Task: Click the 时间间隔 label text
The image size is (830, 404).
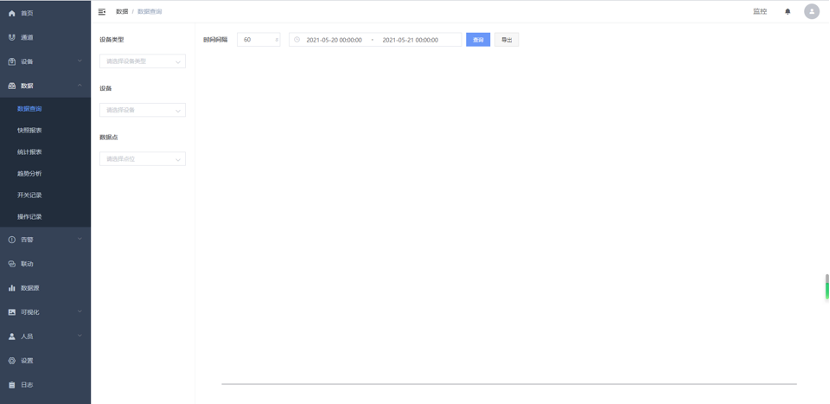Action: 215,40
